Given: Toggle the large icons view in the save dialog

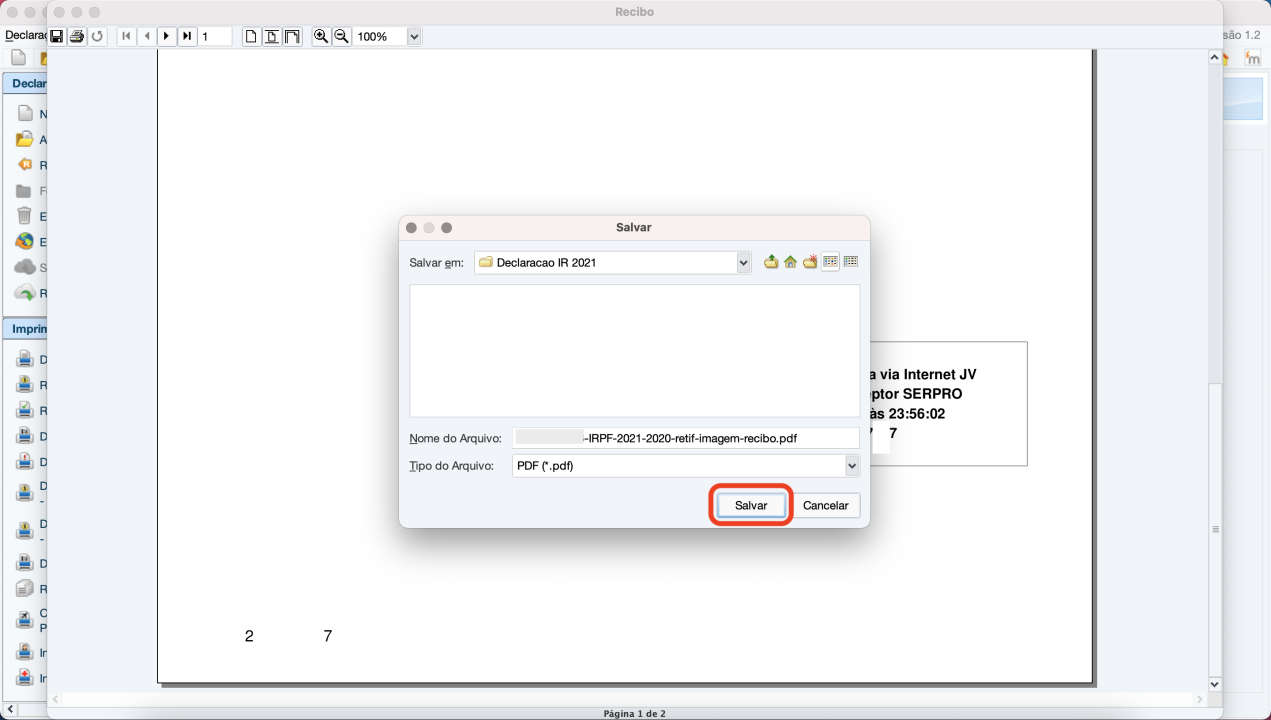Looking at the screenshot, I should point(828,261).
